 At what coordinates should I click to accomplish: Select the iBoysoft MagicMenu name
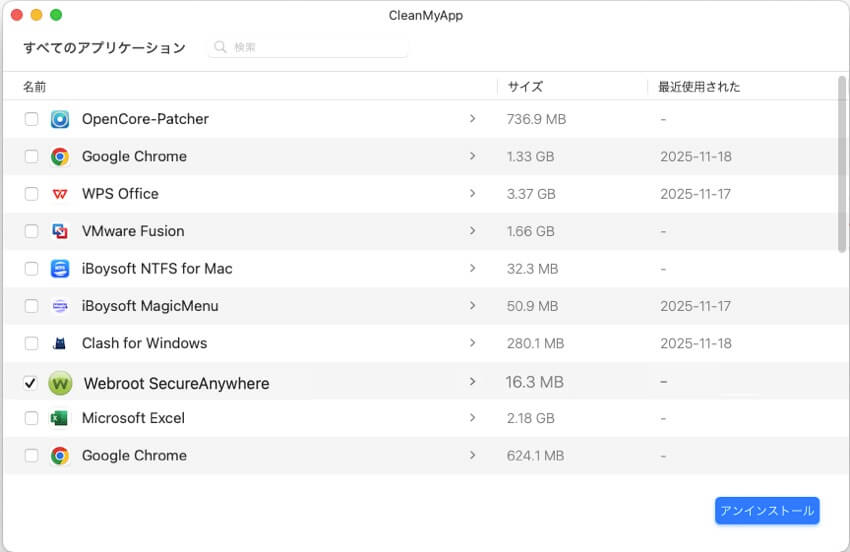[150, 306]
